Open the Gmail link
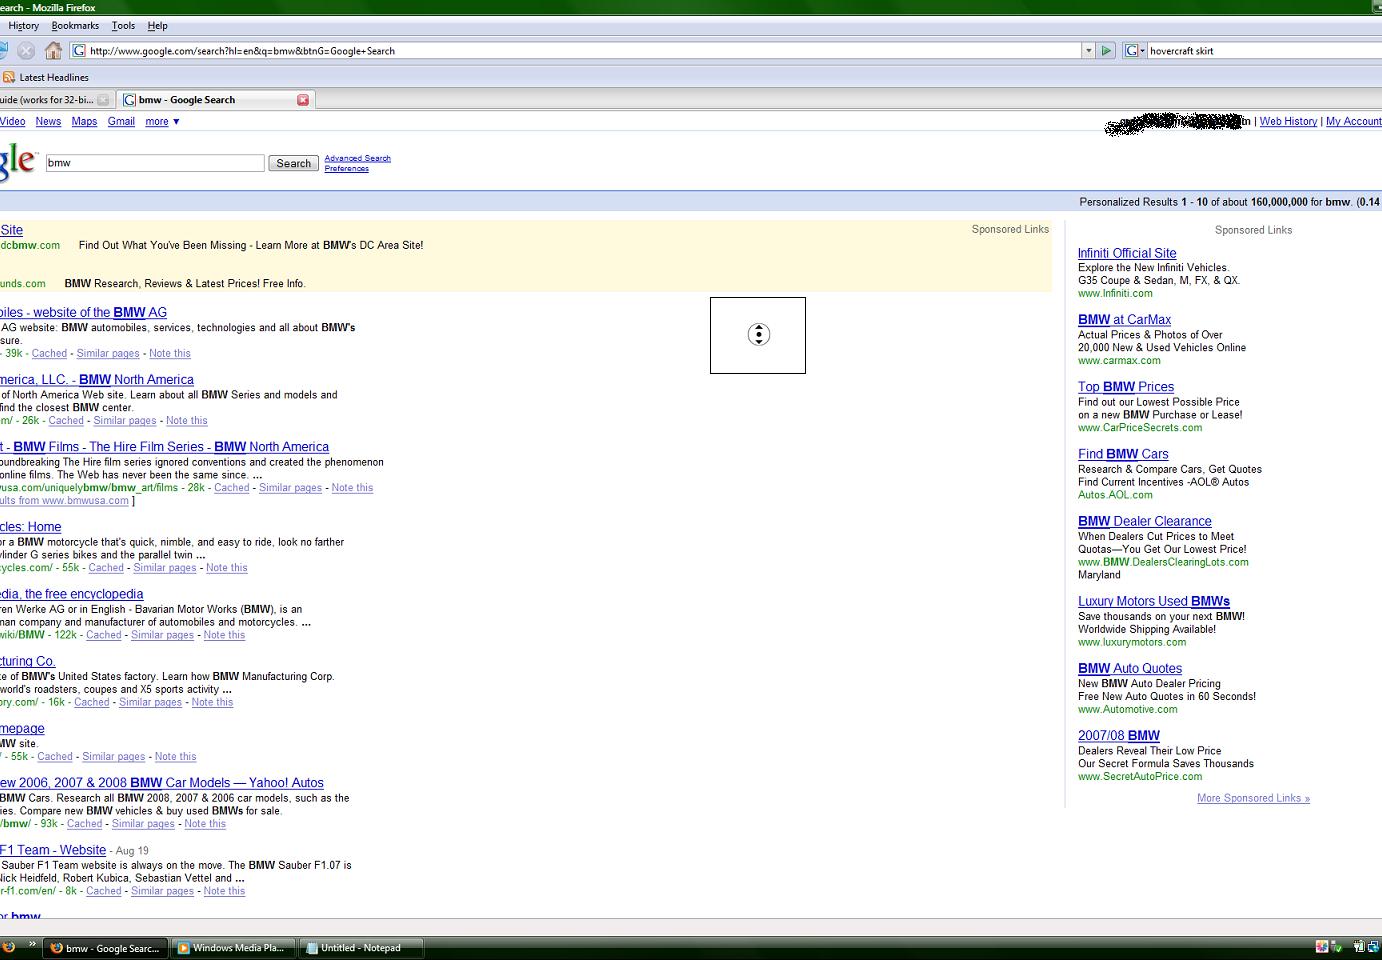 pyautogui.click(x=121, y=121)
